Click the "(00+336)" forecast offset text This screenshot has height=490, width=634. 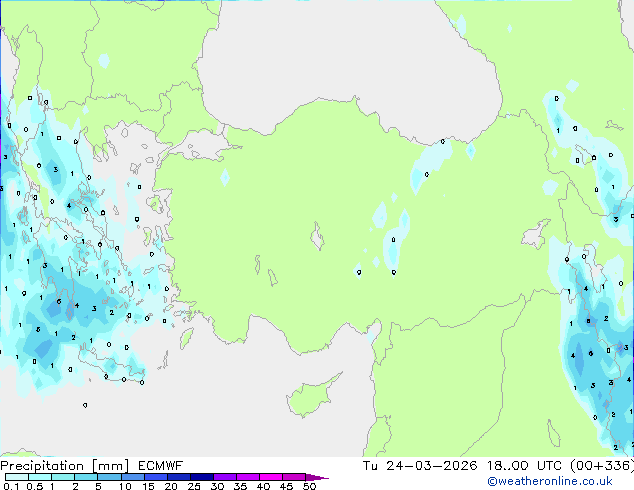click(602, 466)
